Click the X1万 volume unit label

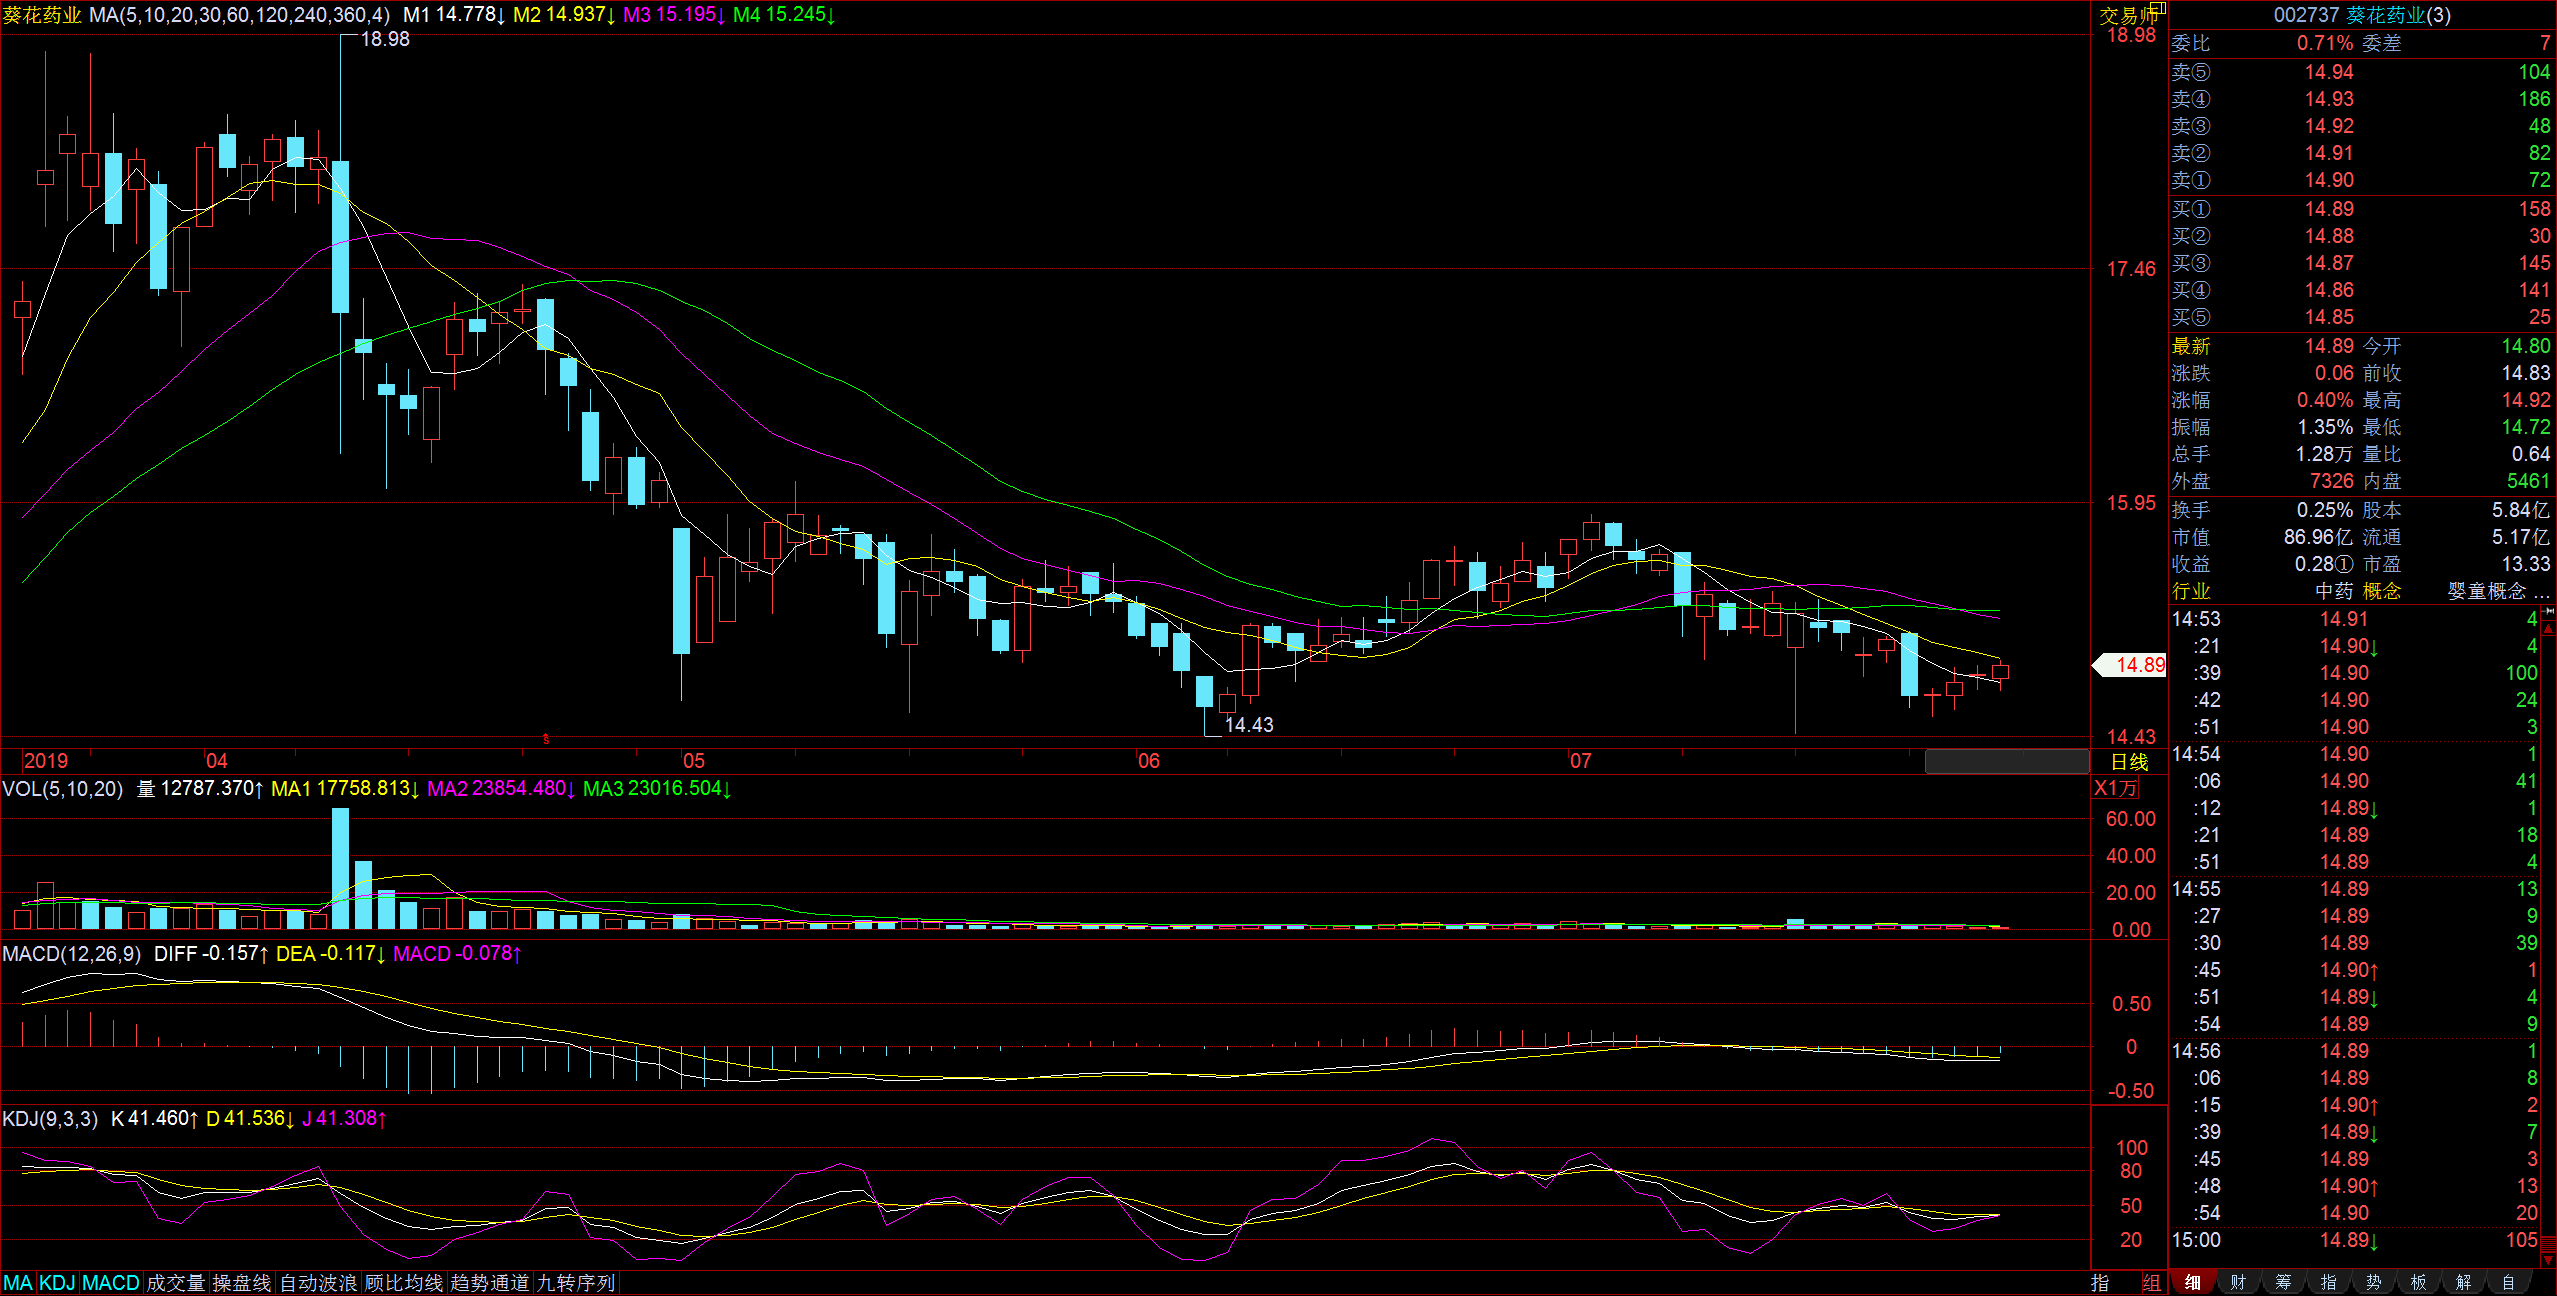tap(2116, 788)
